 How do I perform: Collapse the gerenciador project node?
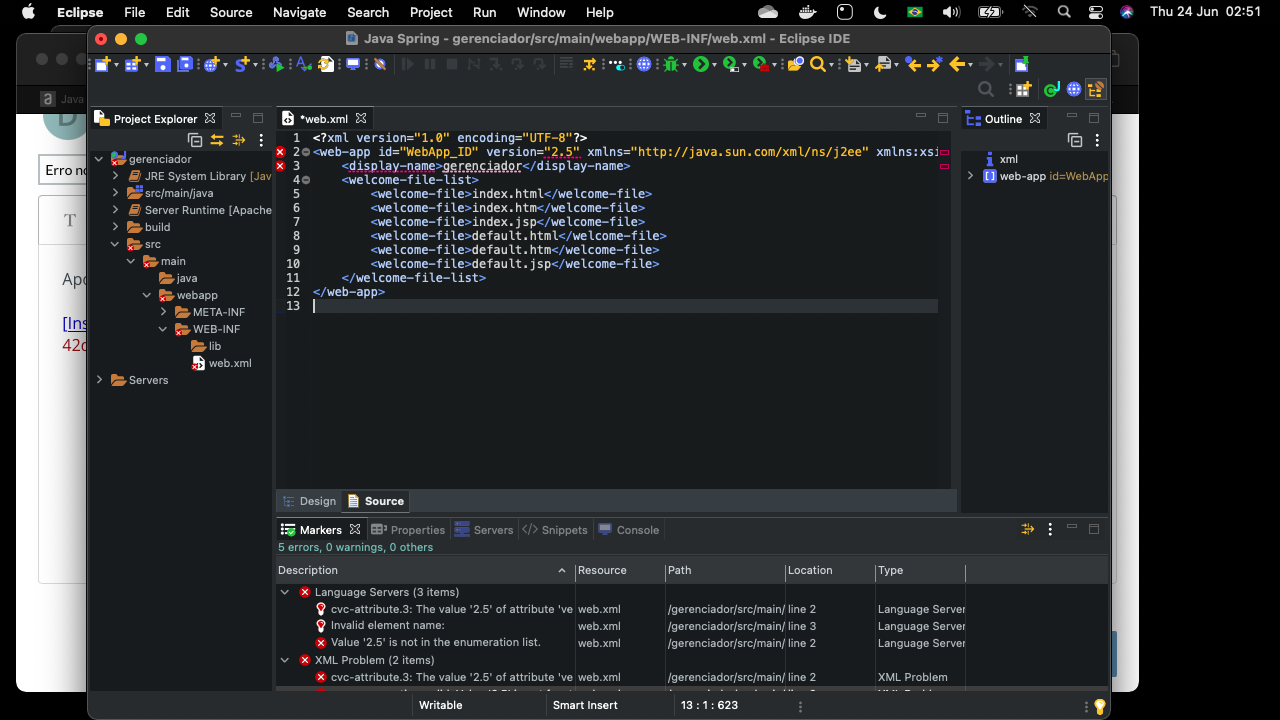pyautogui.click(x=99, y=159)
